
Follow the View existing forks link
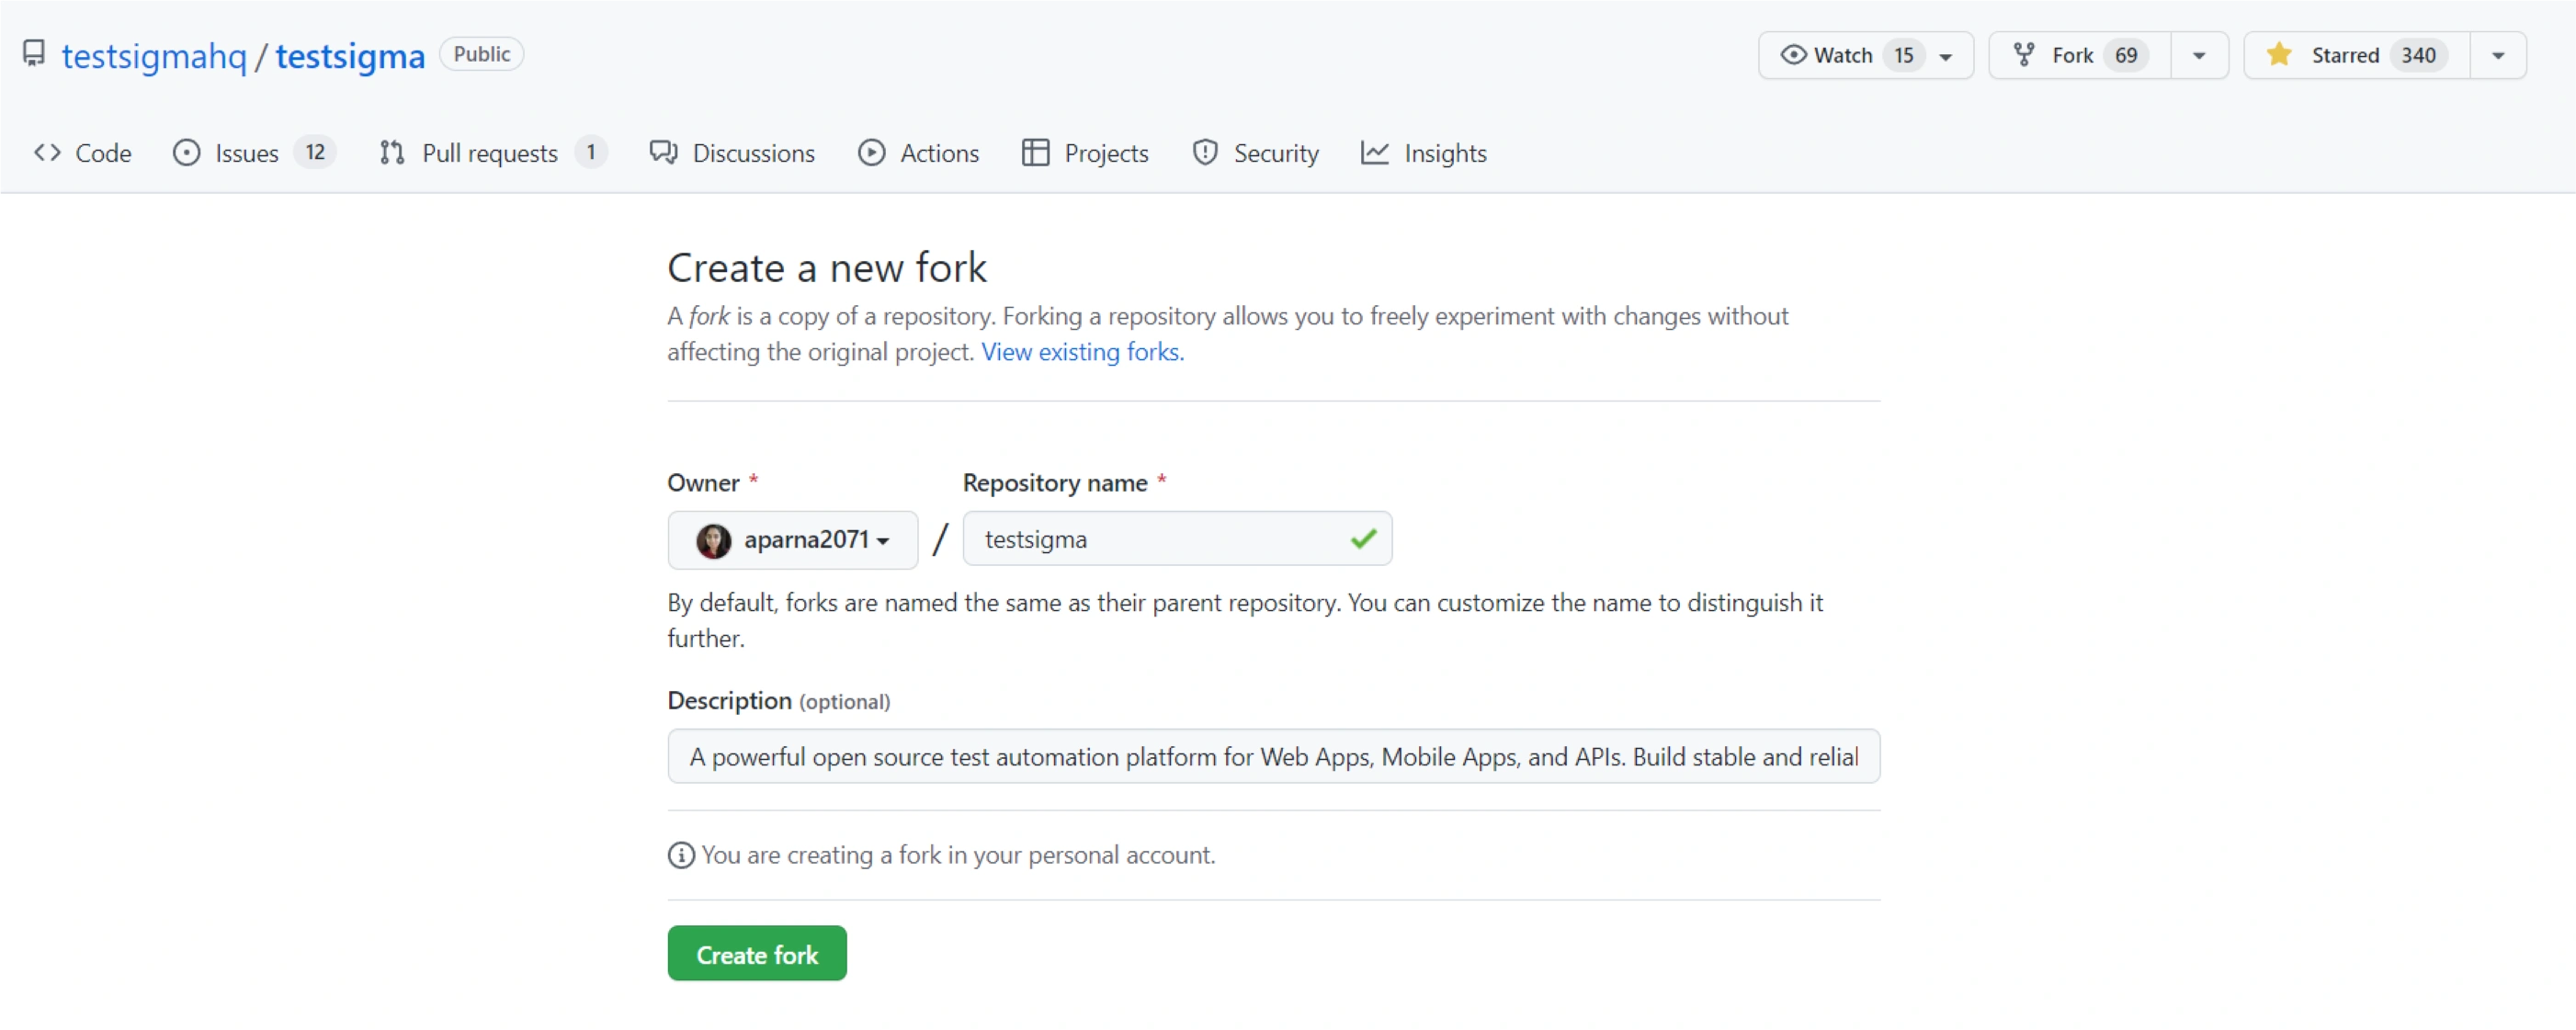1082,352
